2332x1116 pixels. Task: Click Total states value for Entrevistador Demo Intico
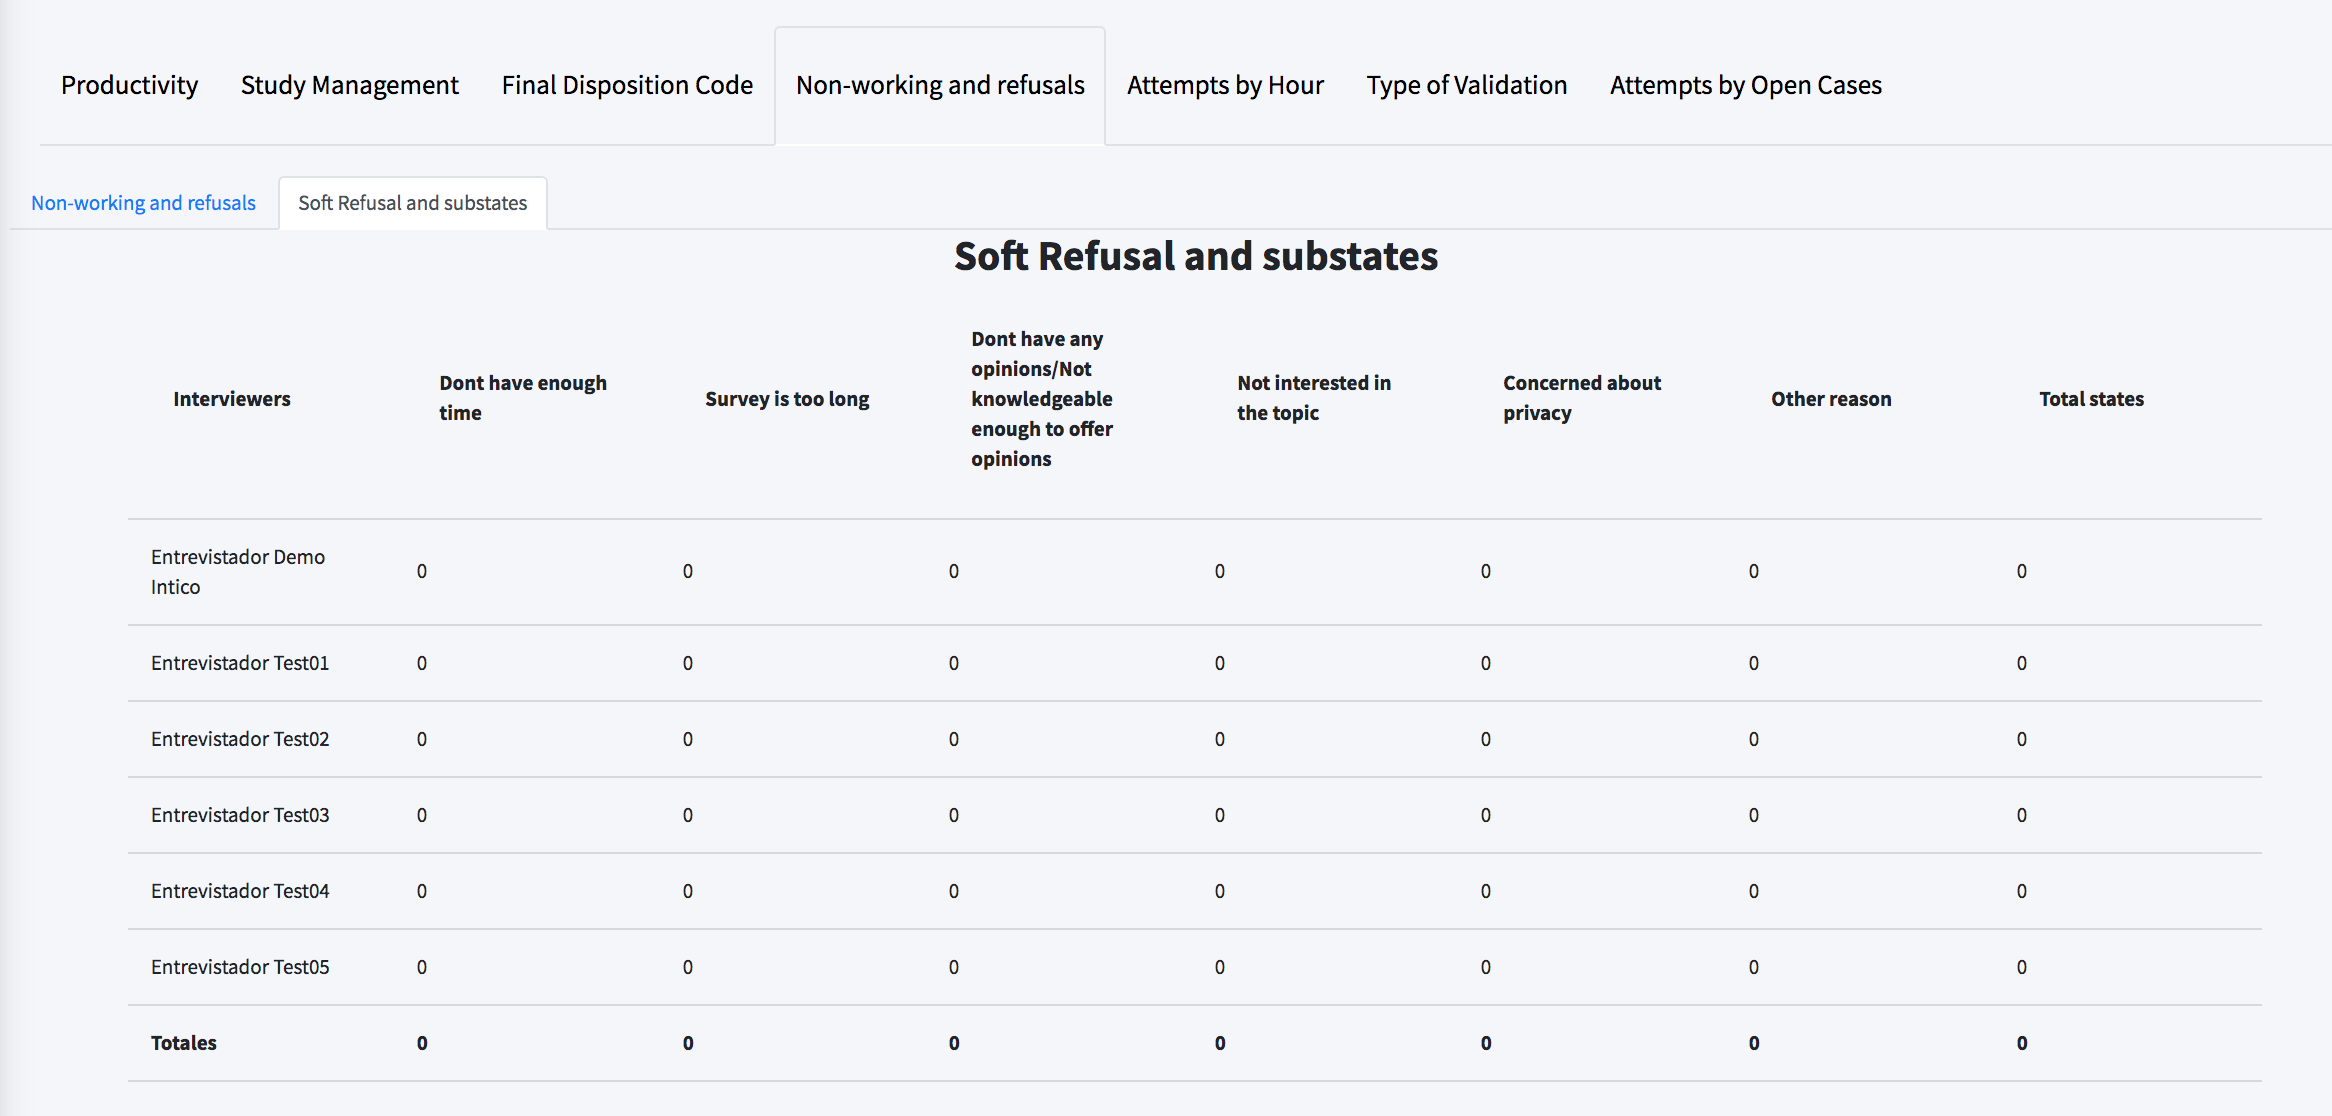click(x=2022, y=571)
